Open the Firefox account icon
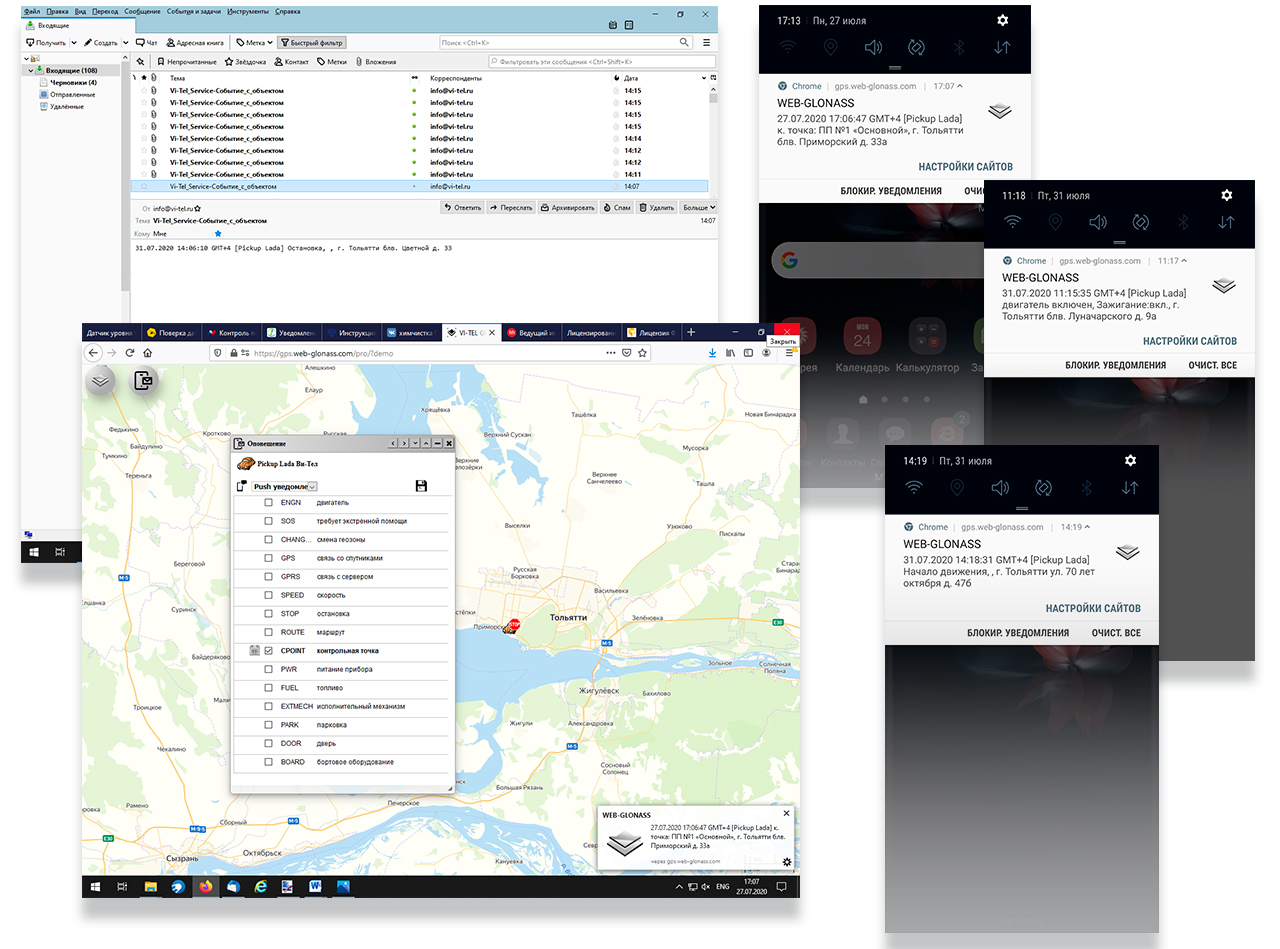 click(766, 353)
